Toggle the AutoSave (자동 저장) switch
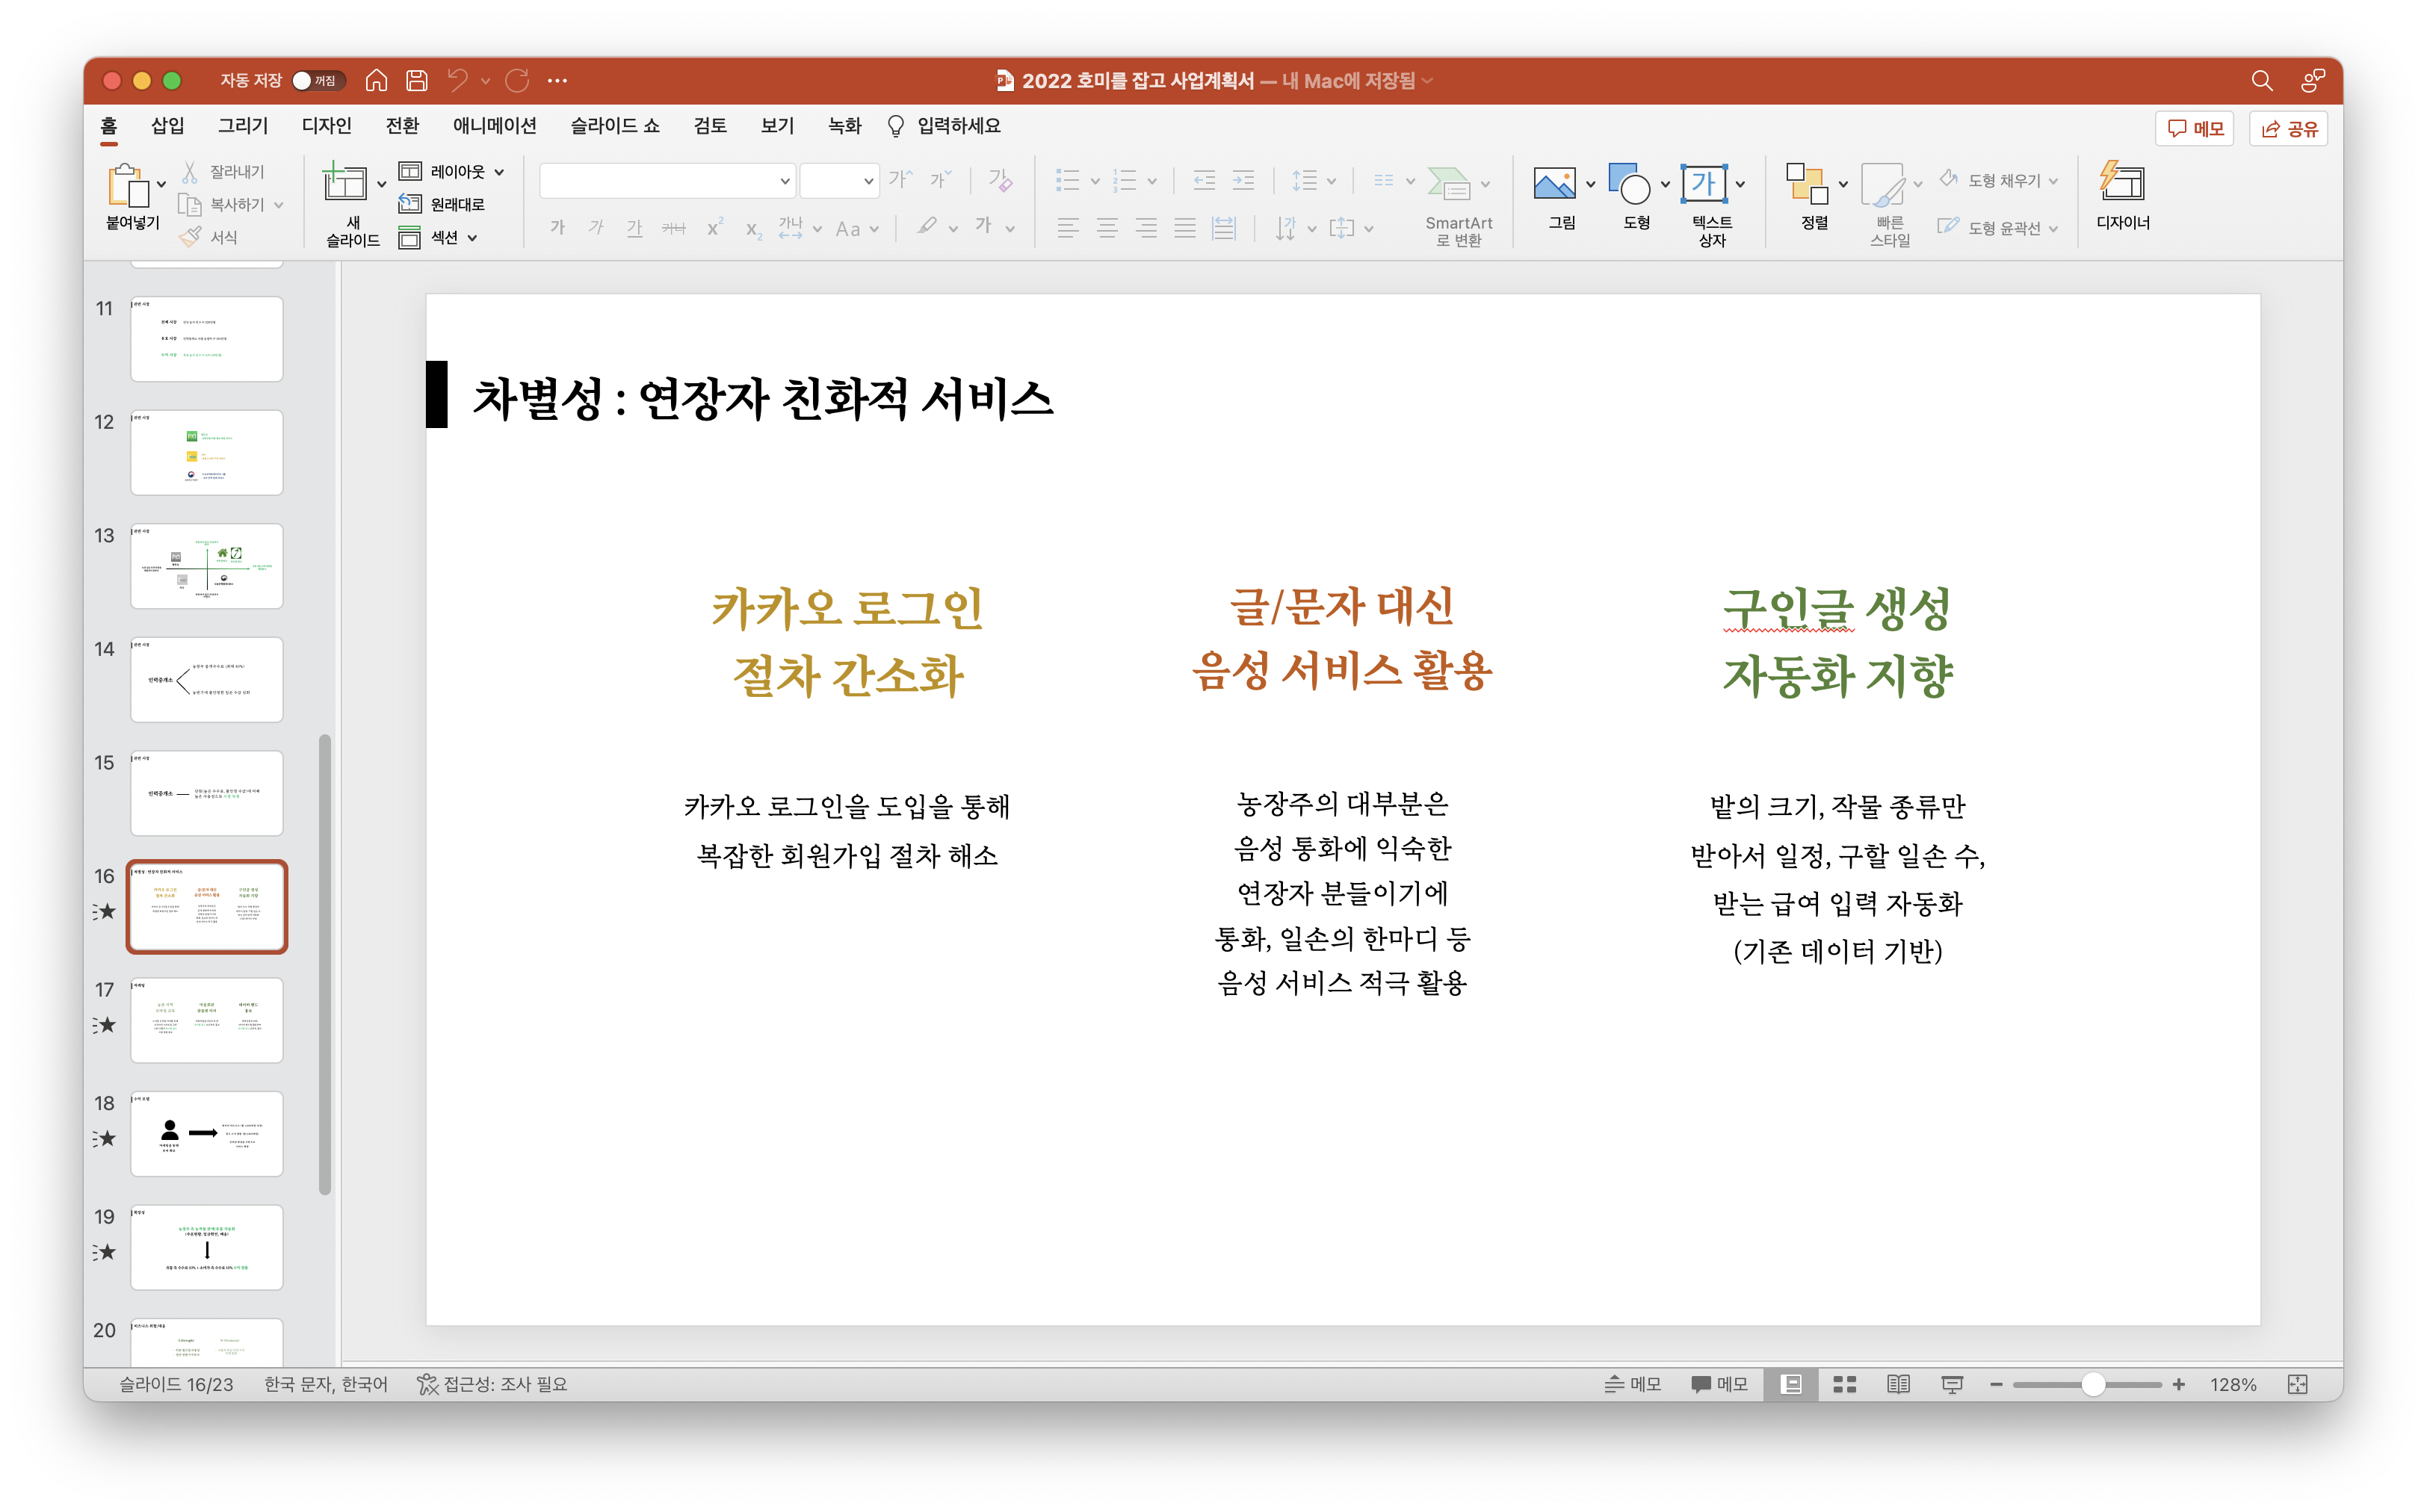The image size is (2427, 1512). coord(318,81)
